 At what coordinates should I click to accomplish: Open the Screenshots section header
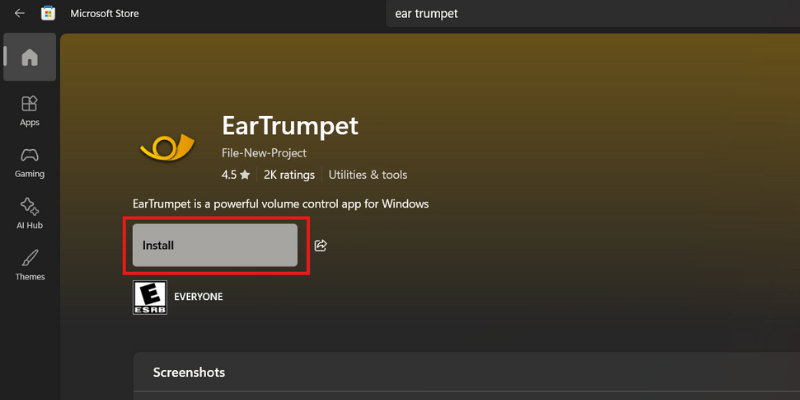tap(189, 372)
